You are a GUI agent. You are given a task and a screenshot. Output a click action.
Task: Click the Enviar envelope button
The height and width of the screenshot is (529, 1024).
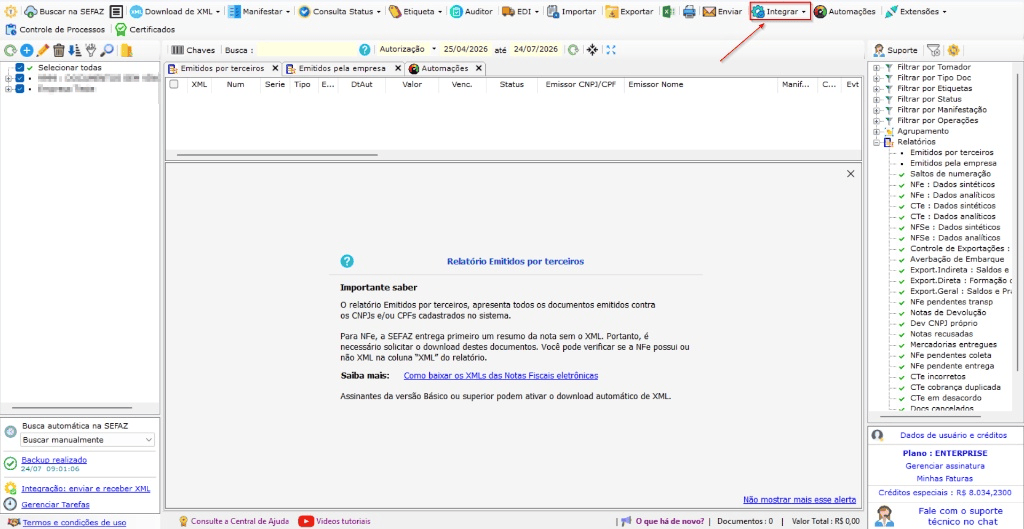[722, 12]
